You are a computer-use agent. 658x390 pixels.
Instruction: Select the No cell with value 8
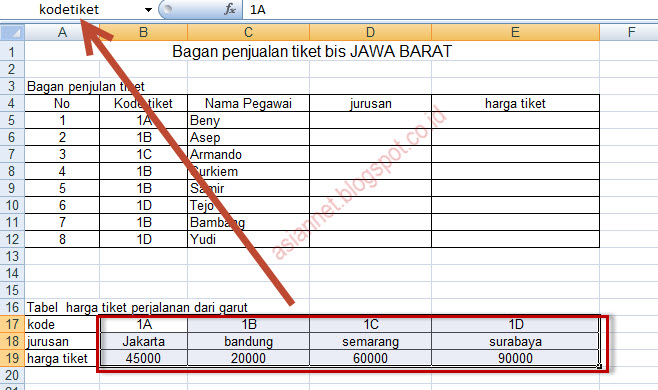point(62,239)
